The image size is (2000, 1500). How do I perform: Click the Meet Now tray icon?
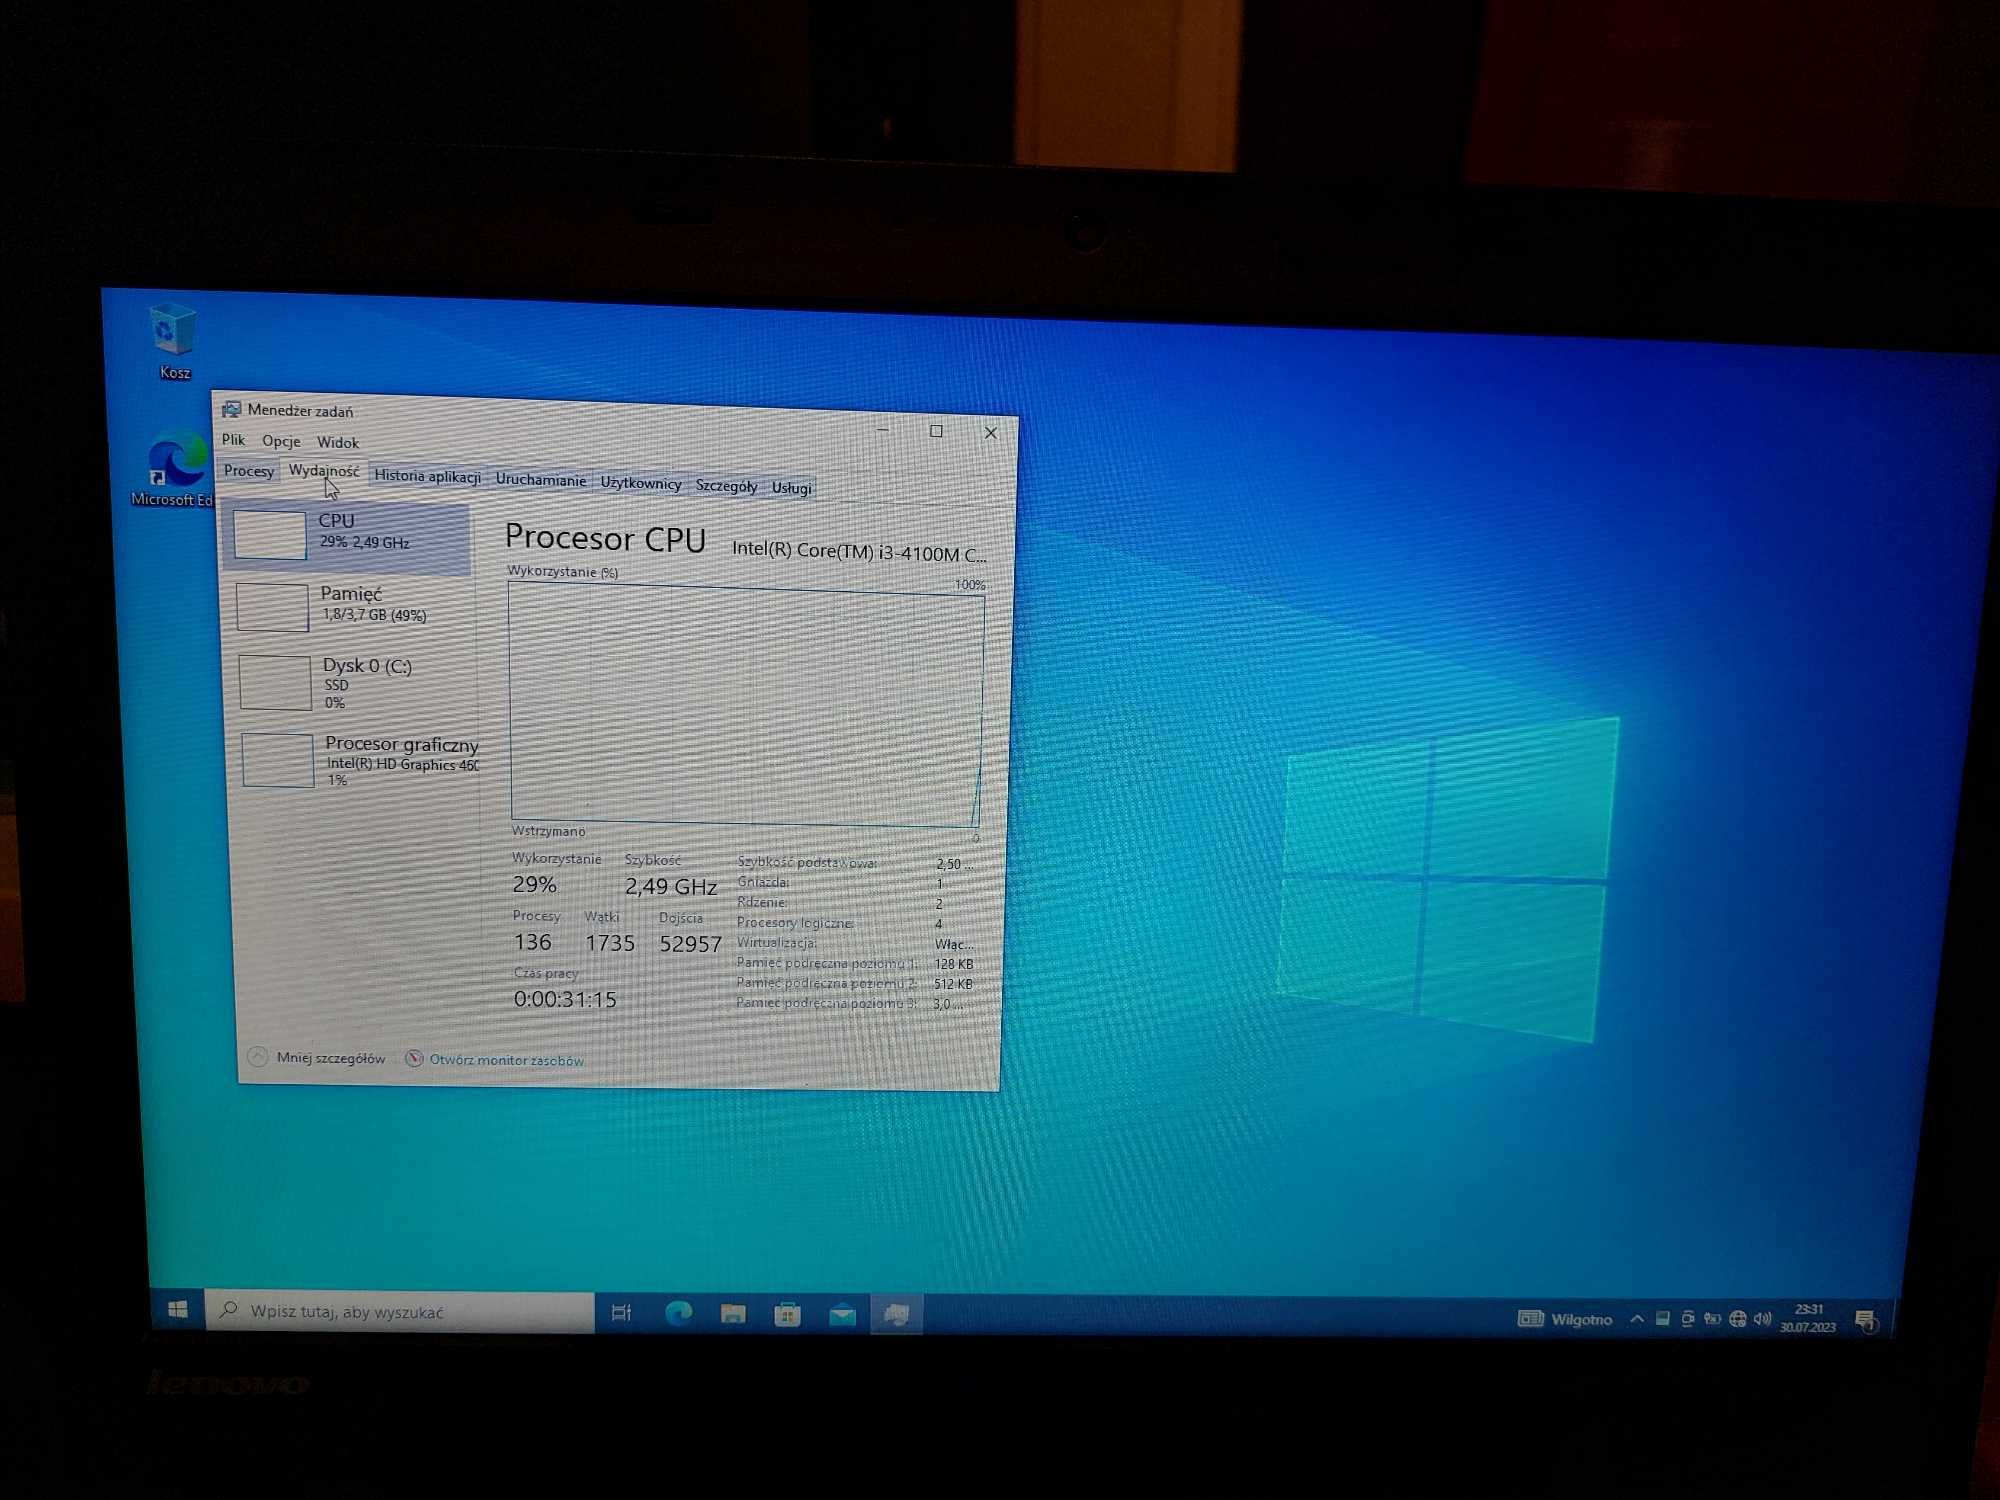pos(1687,1319)
